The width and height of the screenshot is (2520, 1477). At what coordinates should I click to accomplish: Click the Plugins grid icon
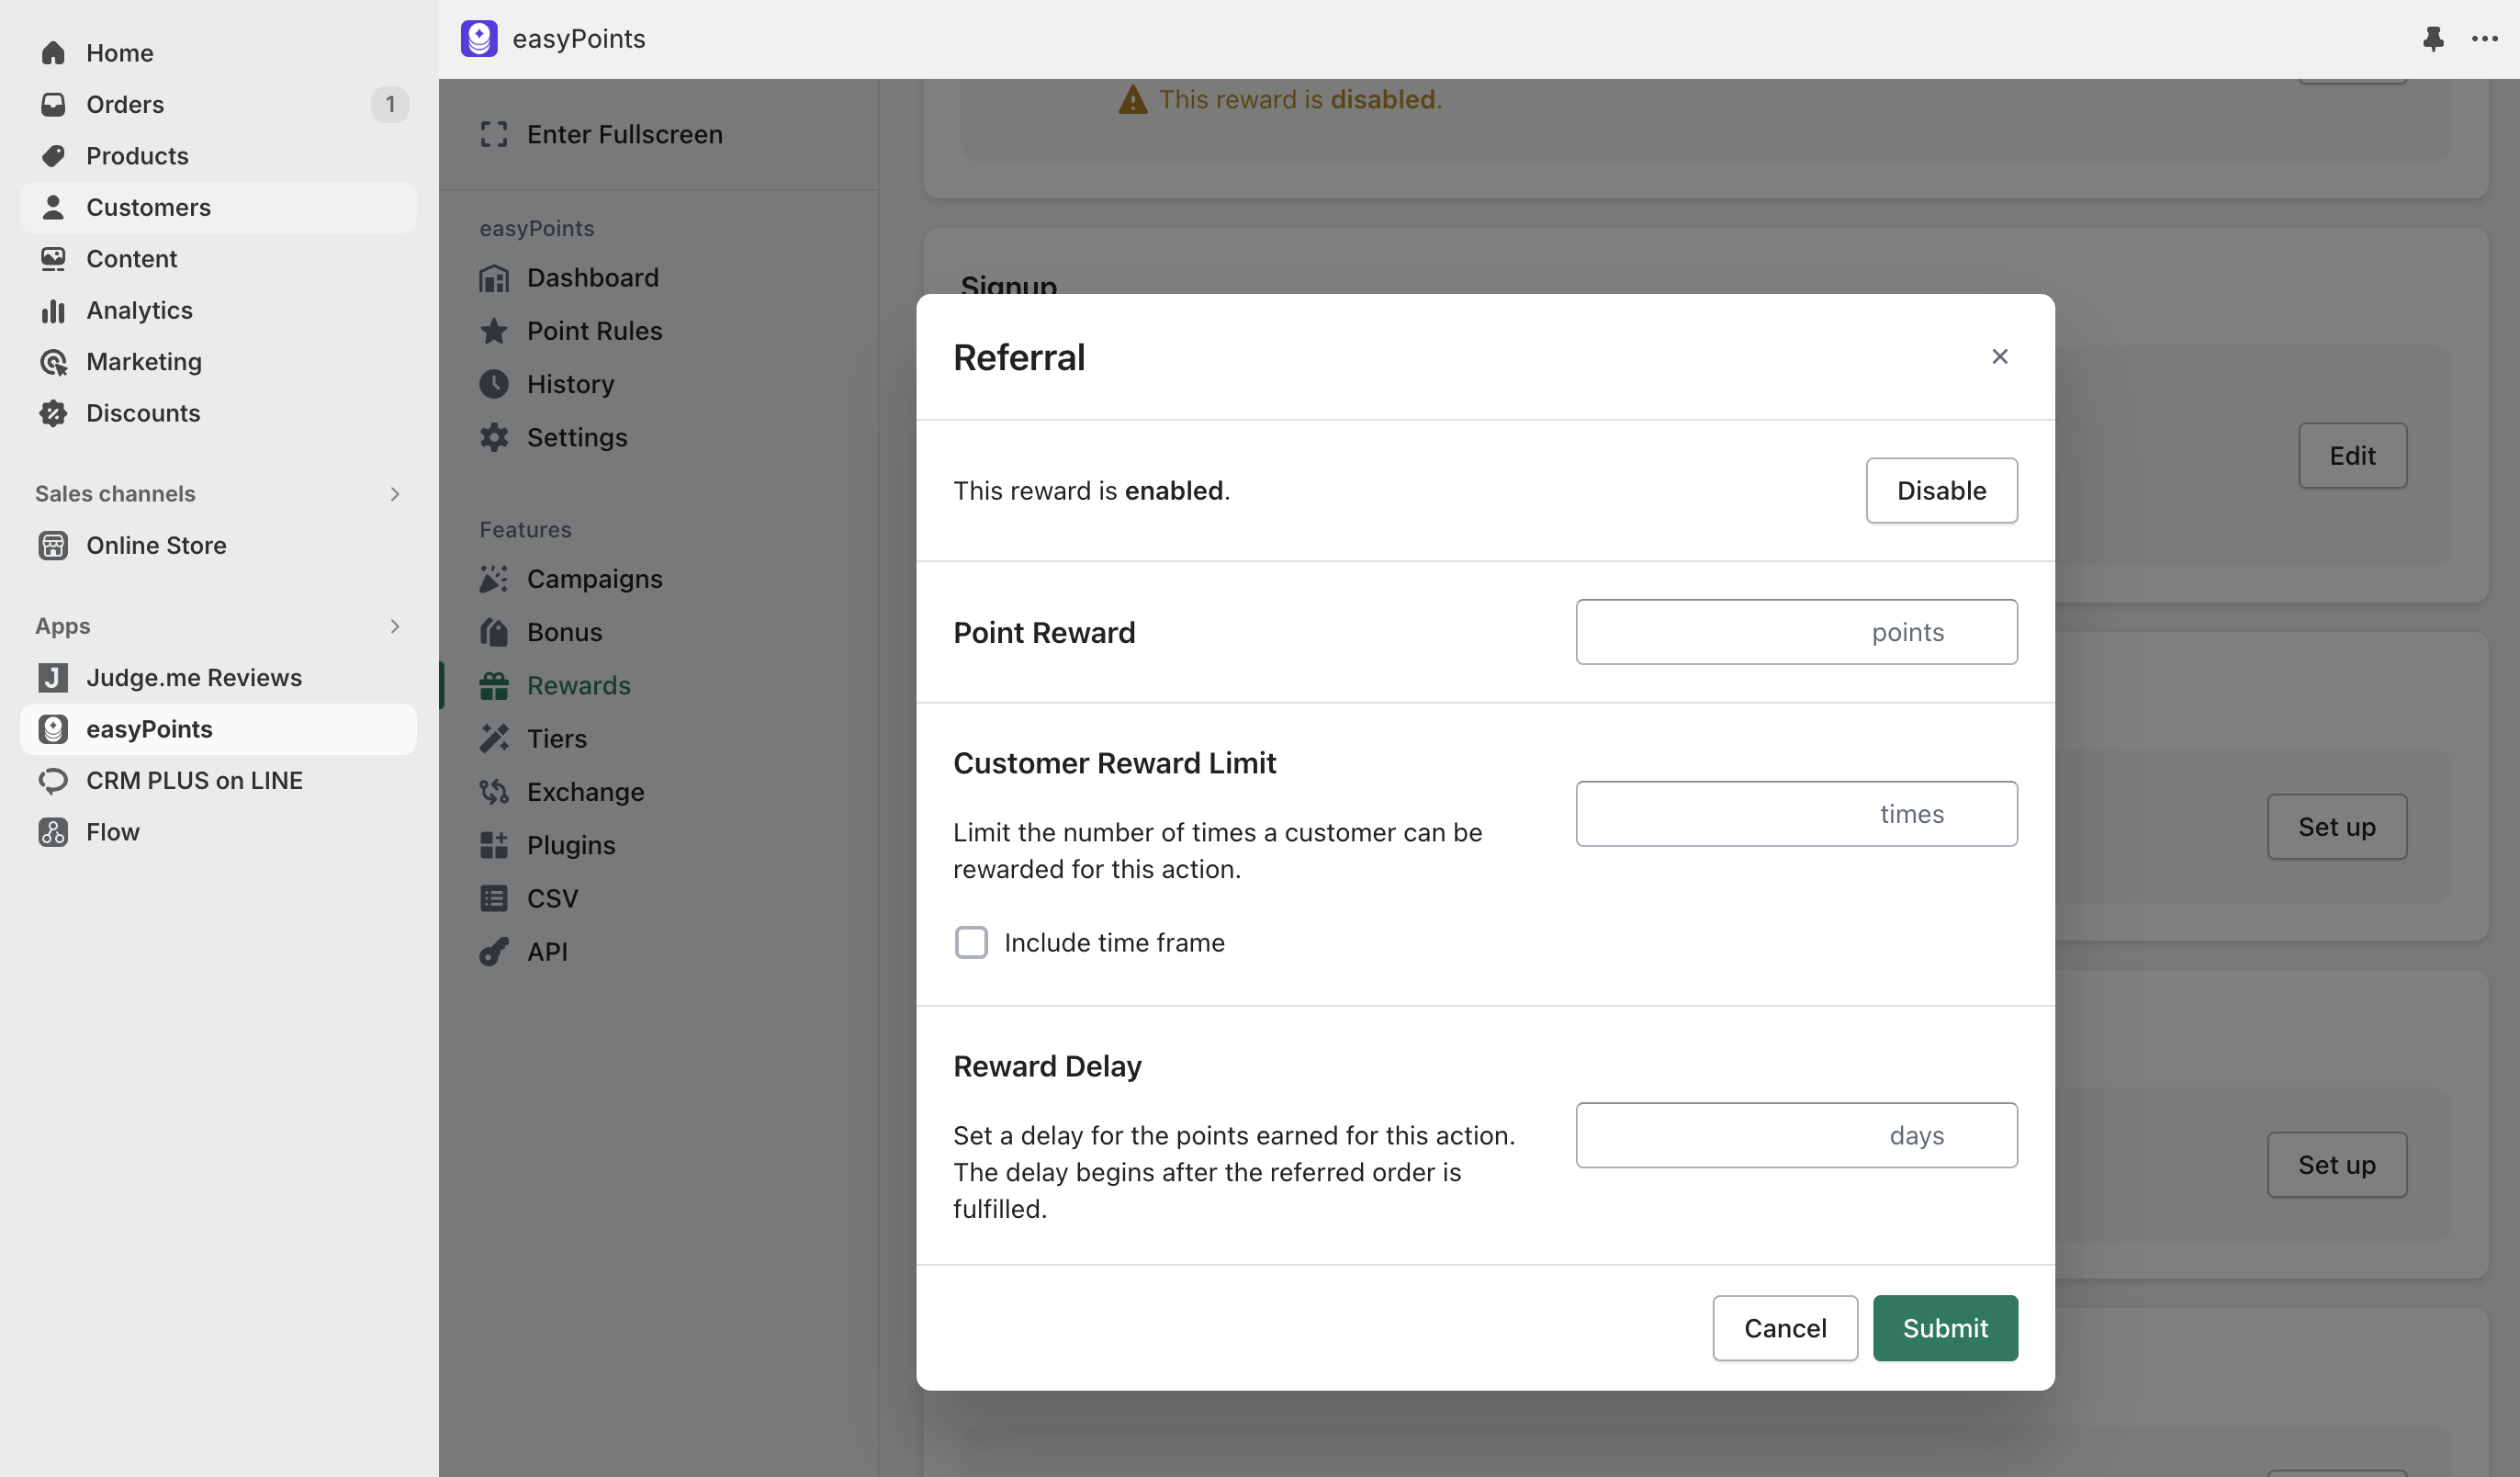pos(494,845)
